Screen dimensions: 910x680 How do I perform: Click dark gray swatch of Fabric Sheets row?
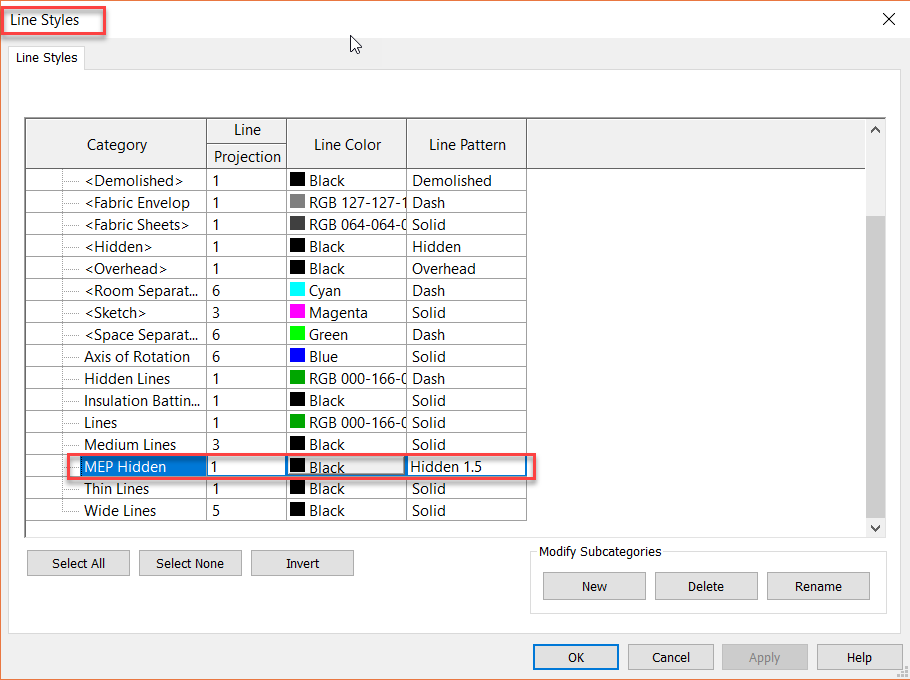[297, 223]
